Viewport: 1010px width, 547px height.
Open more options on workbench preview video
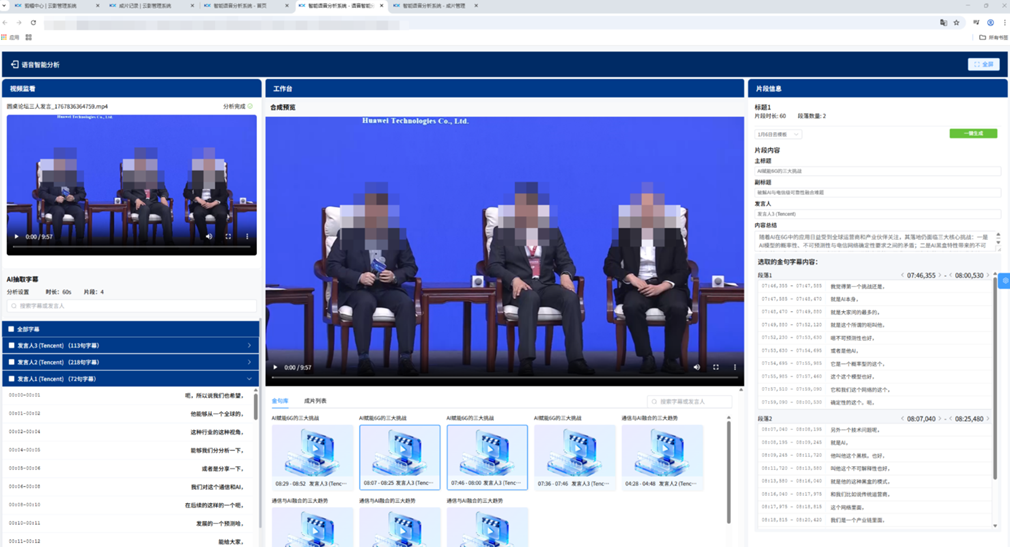pyautogui.click(x=735, y=367)
